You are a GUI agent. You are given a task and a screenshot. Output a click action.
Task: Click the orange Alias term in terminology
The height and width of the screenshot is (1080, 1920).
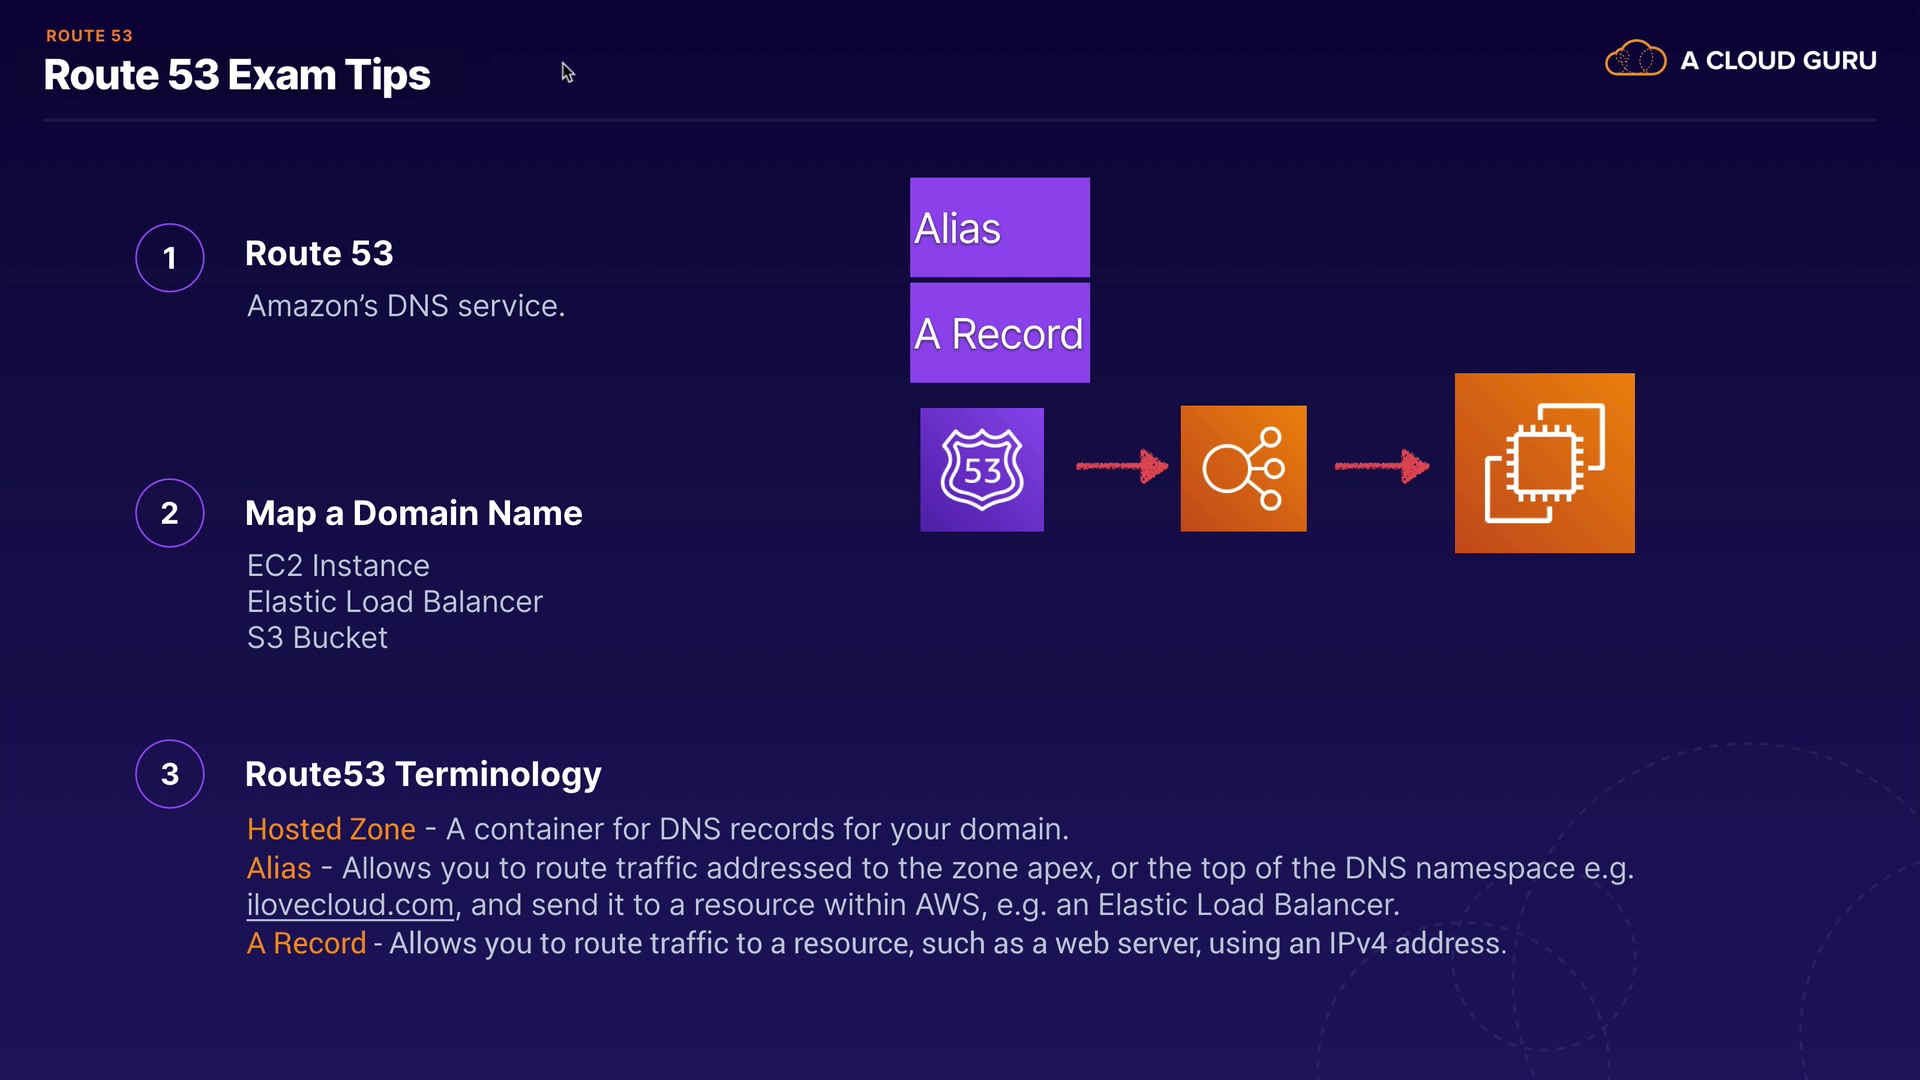coord(279,868)
